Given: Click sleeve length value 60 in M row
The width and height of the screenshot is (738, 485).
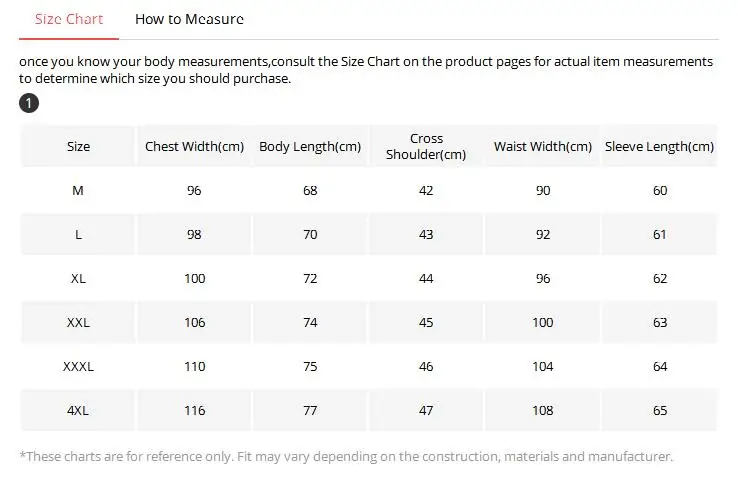Looking at the screenshot, I should pyautogui.click(x=659, y=190).
